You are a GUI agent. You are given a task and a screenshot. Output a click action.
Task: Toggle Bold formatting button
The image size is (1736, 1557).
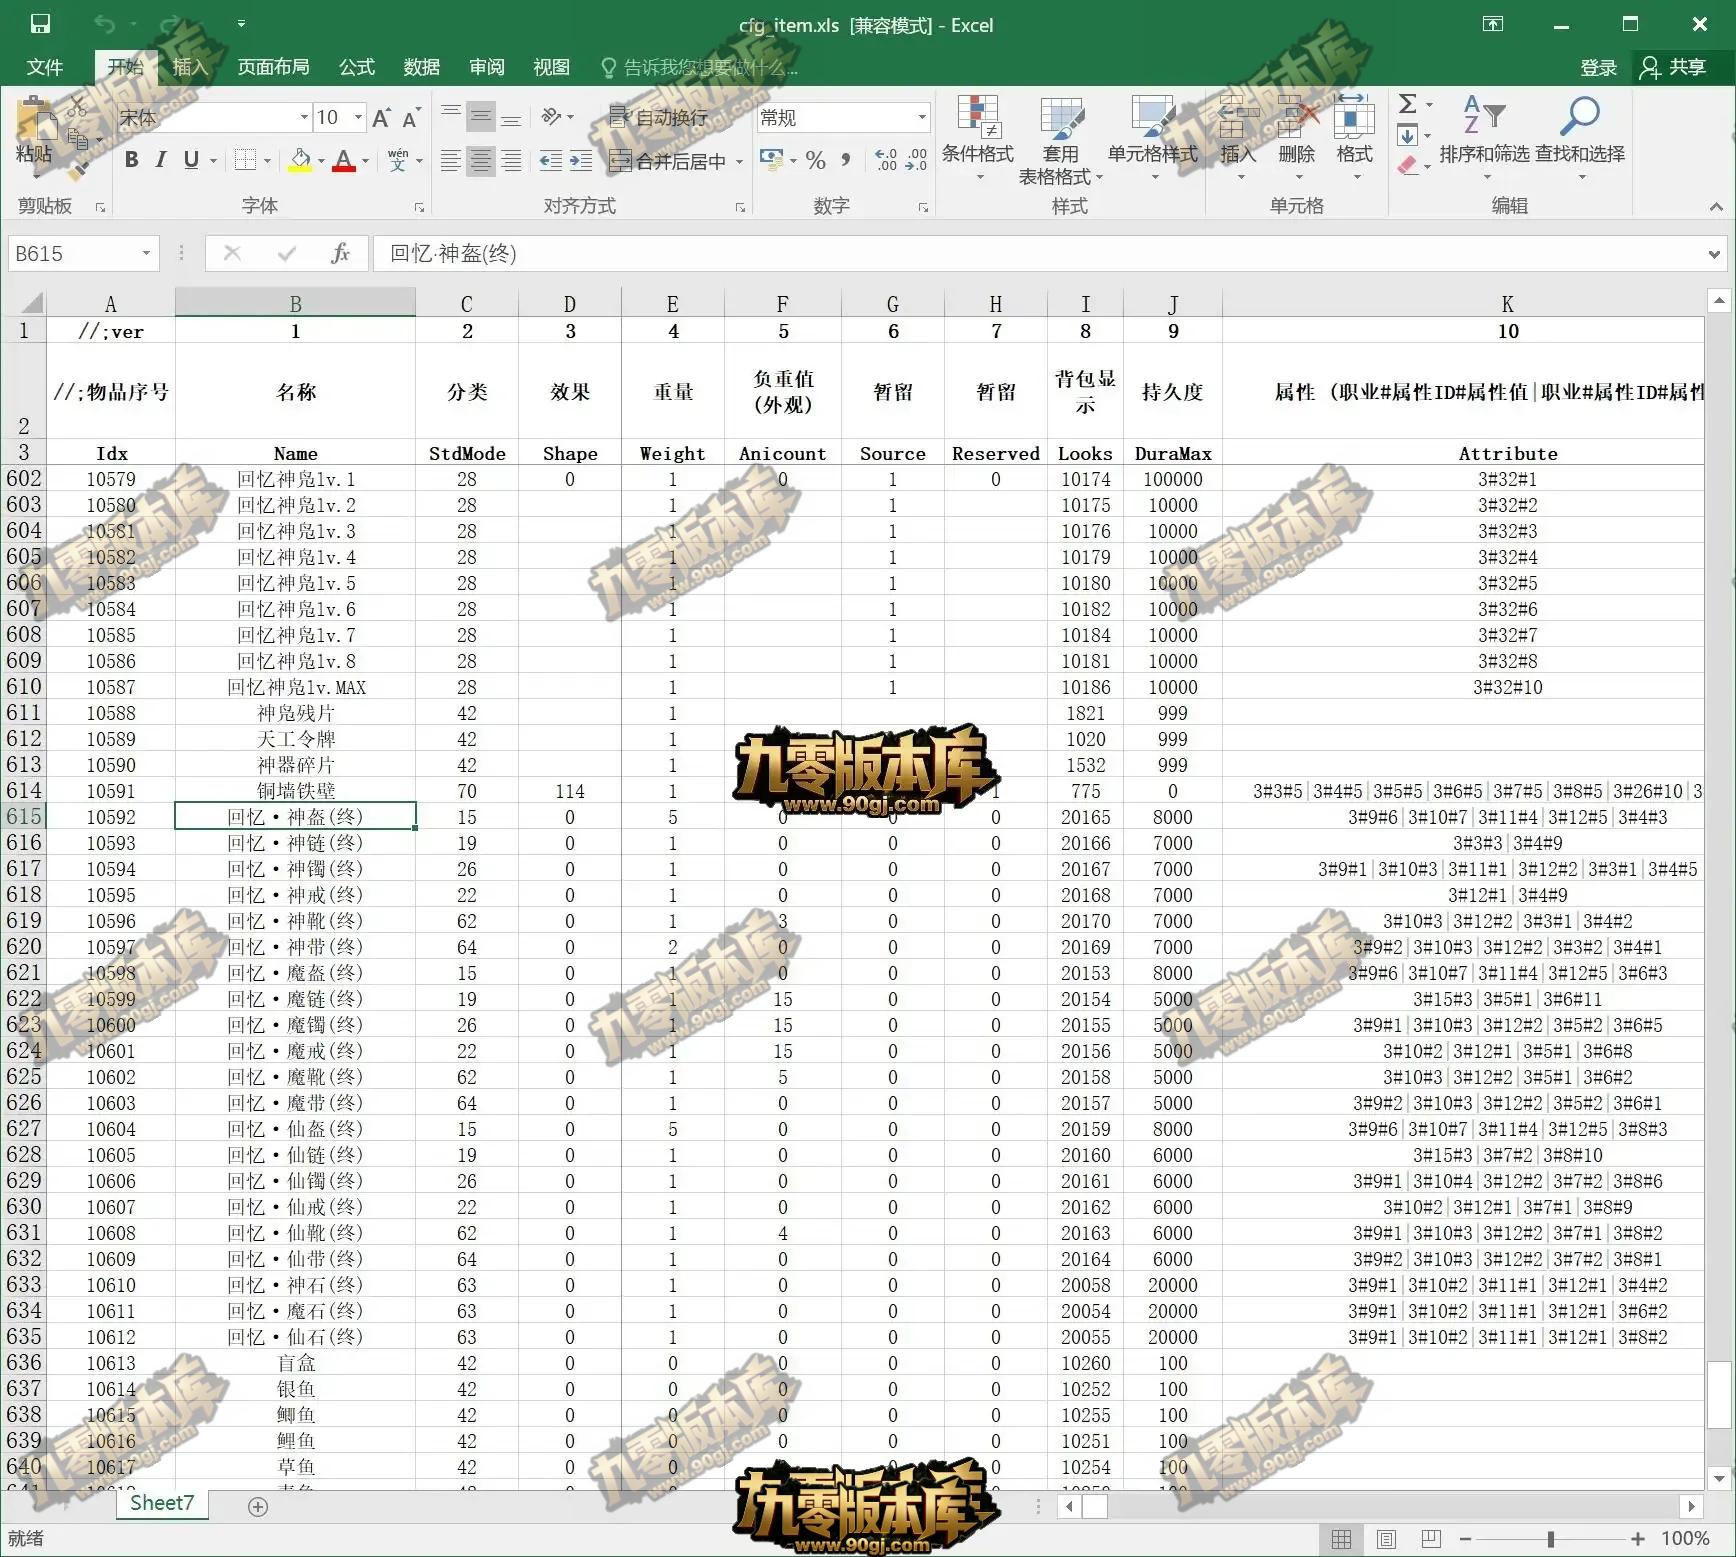coord(131,160)
